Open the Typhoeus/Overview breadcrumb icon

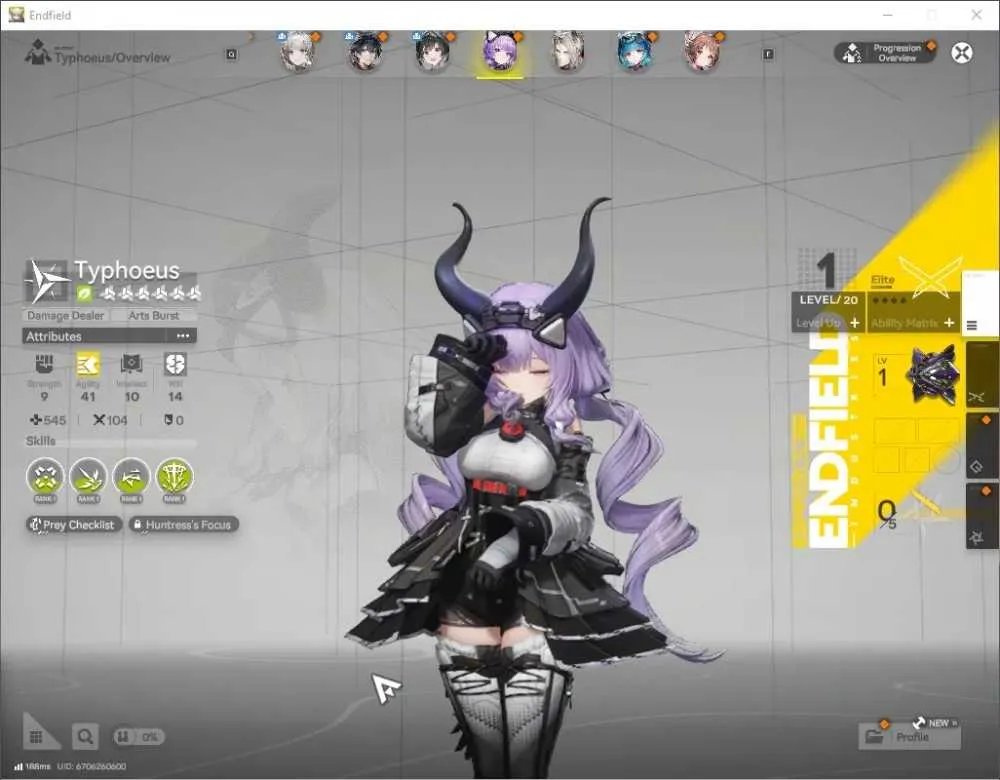38,52
